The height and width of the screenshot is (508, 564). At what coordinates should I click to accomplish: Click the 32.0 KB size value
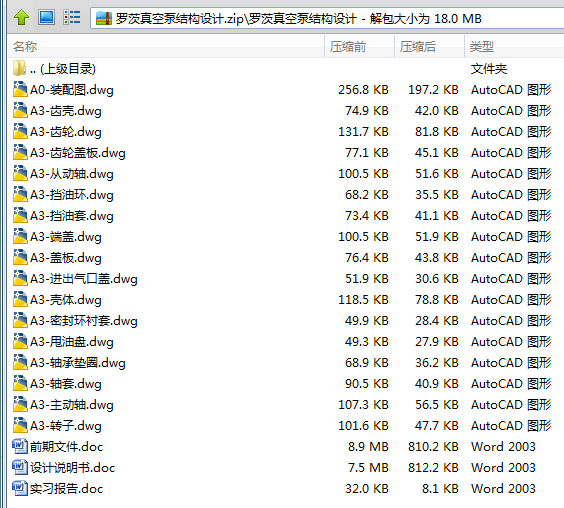pyautogui.click(x=367, y=489)
